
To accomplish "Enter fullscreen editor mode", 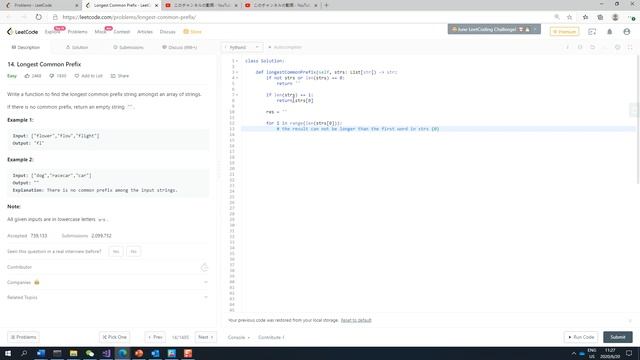I will [x=630, y=47].
